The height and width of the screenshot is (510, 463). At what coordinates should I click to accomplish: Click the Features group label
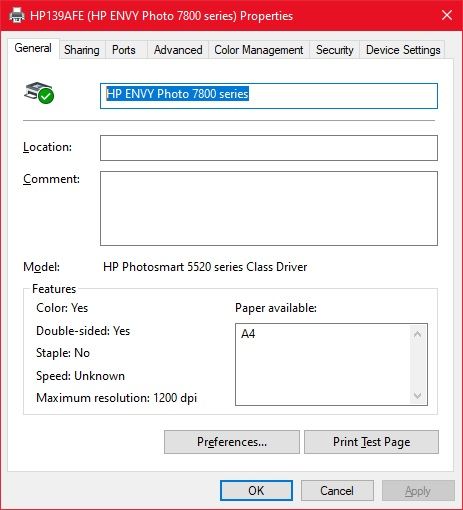coord(54,289)
